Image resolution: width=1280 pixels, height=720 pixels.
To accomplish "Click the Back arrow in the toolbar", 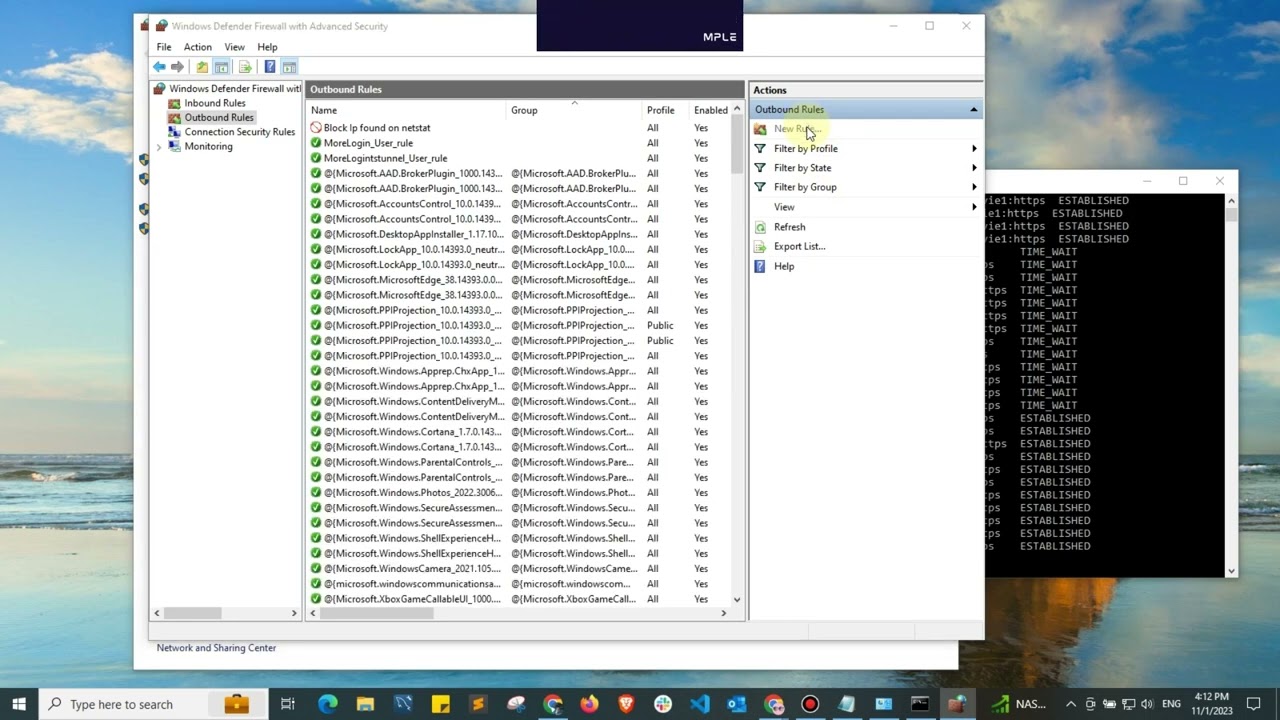I will click(x=159, y=67).
